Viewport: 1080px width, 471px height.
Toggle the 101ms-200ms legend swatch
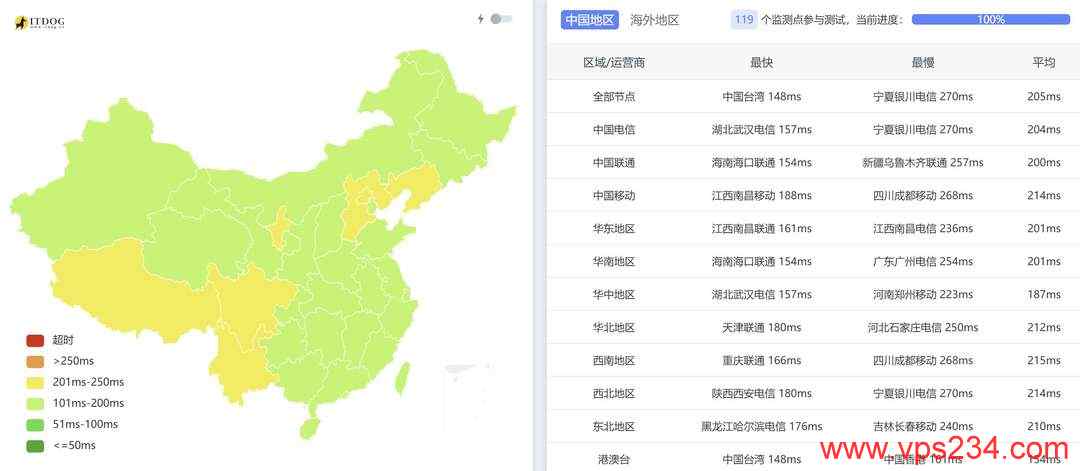tap(35, 403)
